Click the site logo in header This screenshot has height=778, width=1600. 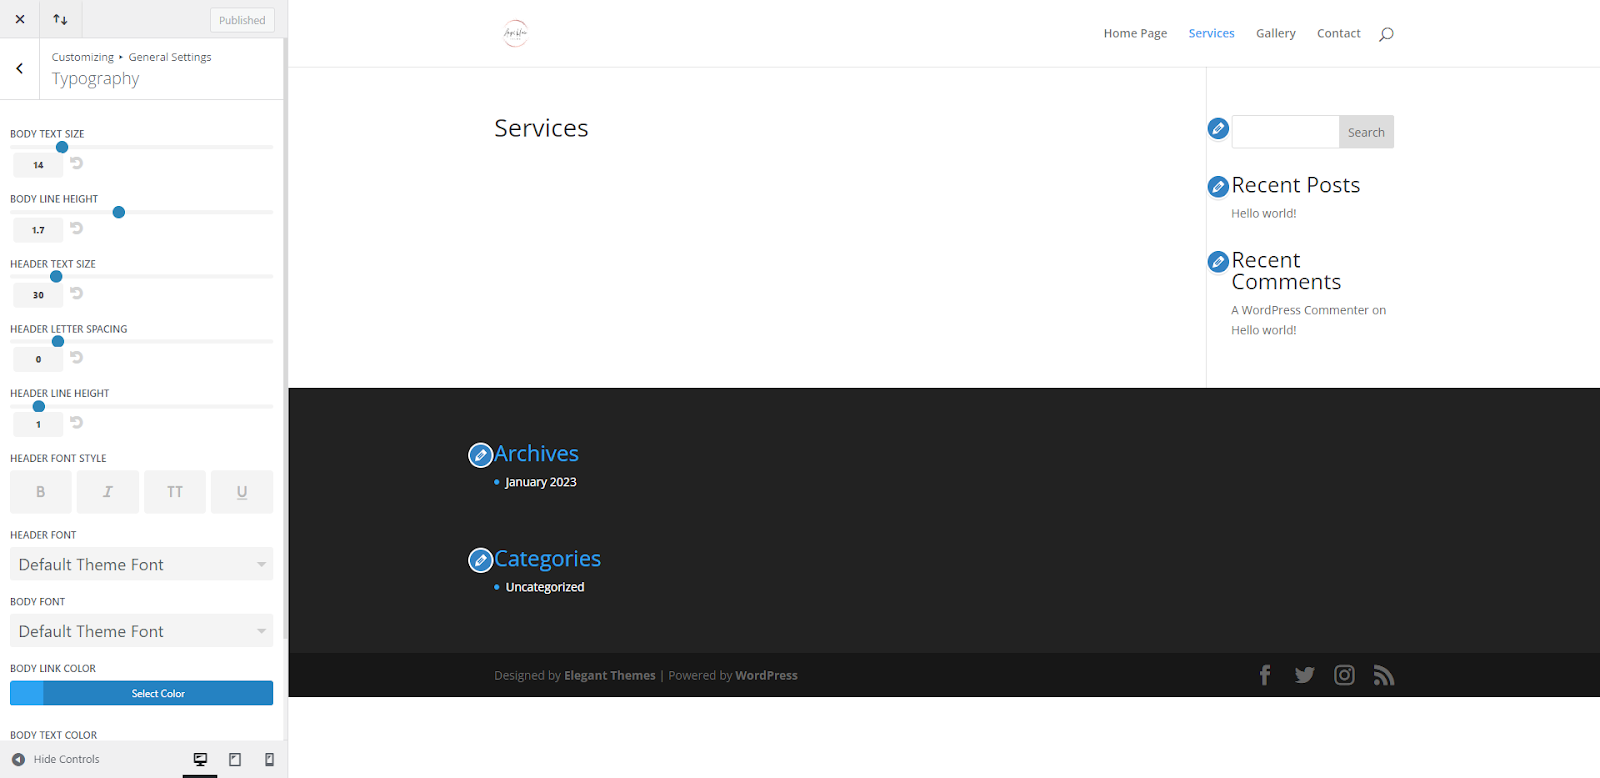(515, 33)
